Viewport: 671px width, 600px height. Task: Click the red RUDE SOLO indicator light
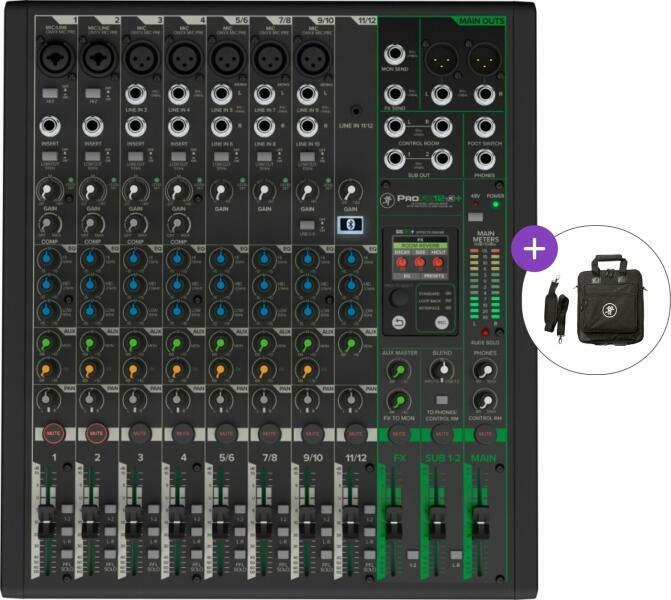click(484, 332)
